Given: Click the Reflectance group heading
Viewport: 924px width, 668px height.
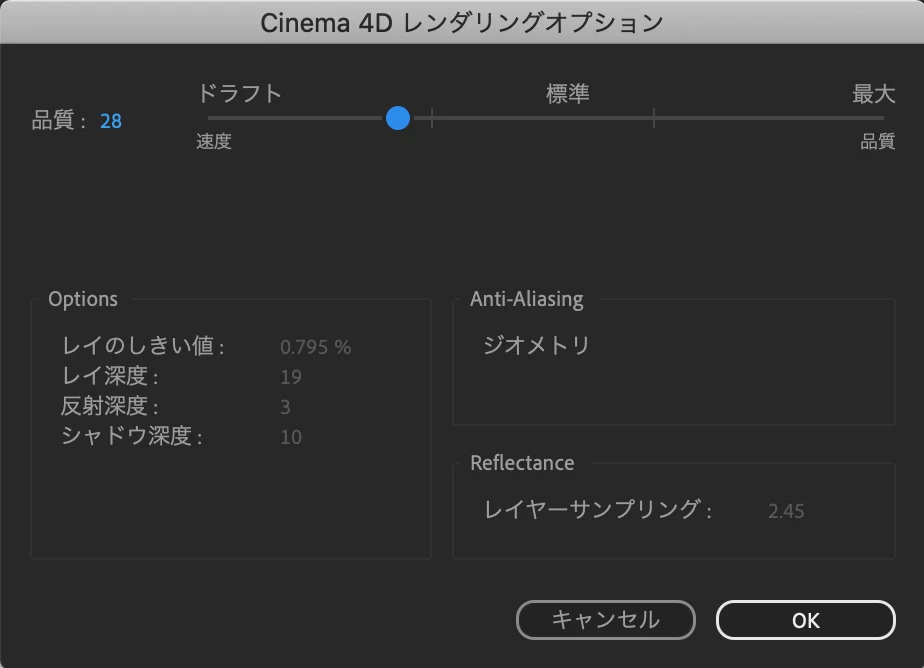Looking at the screenshot, I should click(x=522, y=463).
